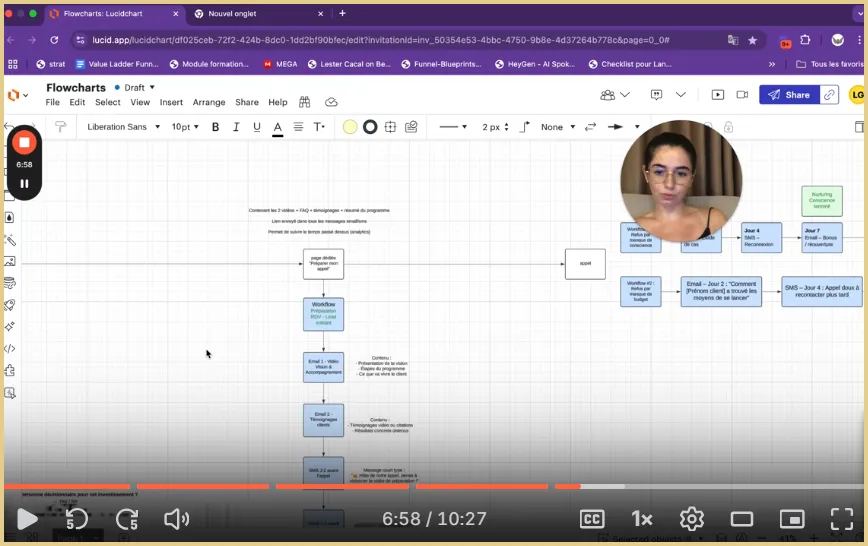Select the format painter icon

[x=60, y=127]
